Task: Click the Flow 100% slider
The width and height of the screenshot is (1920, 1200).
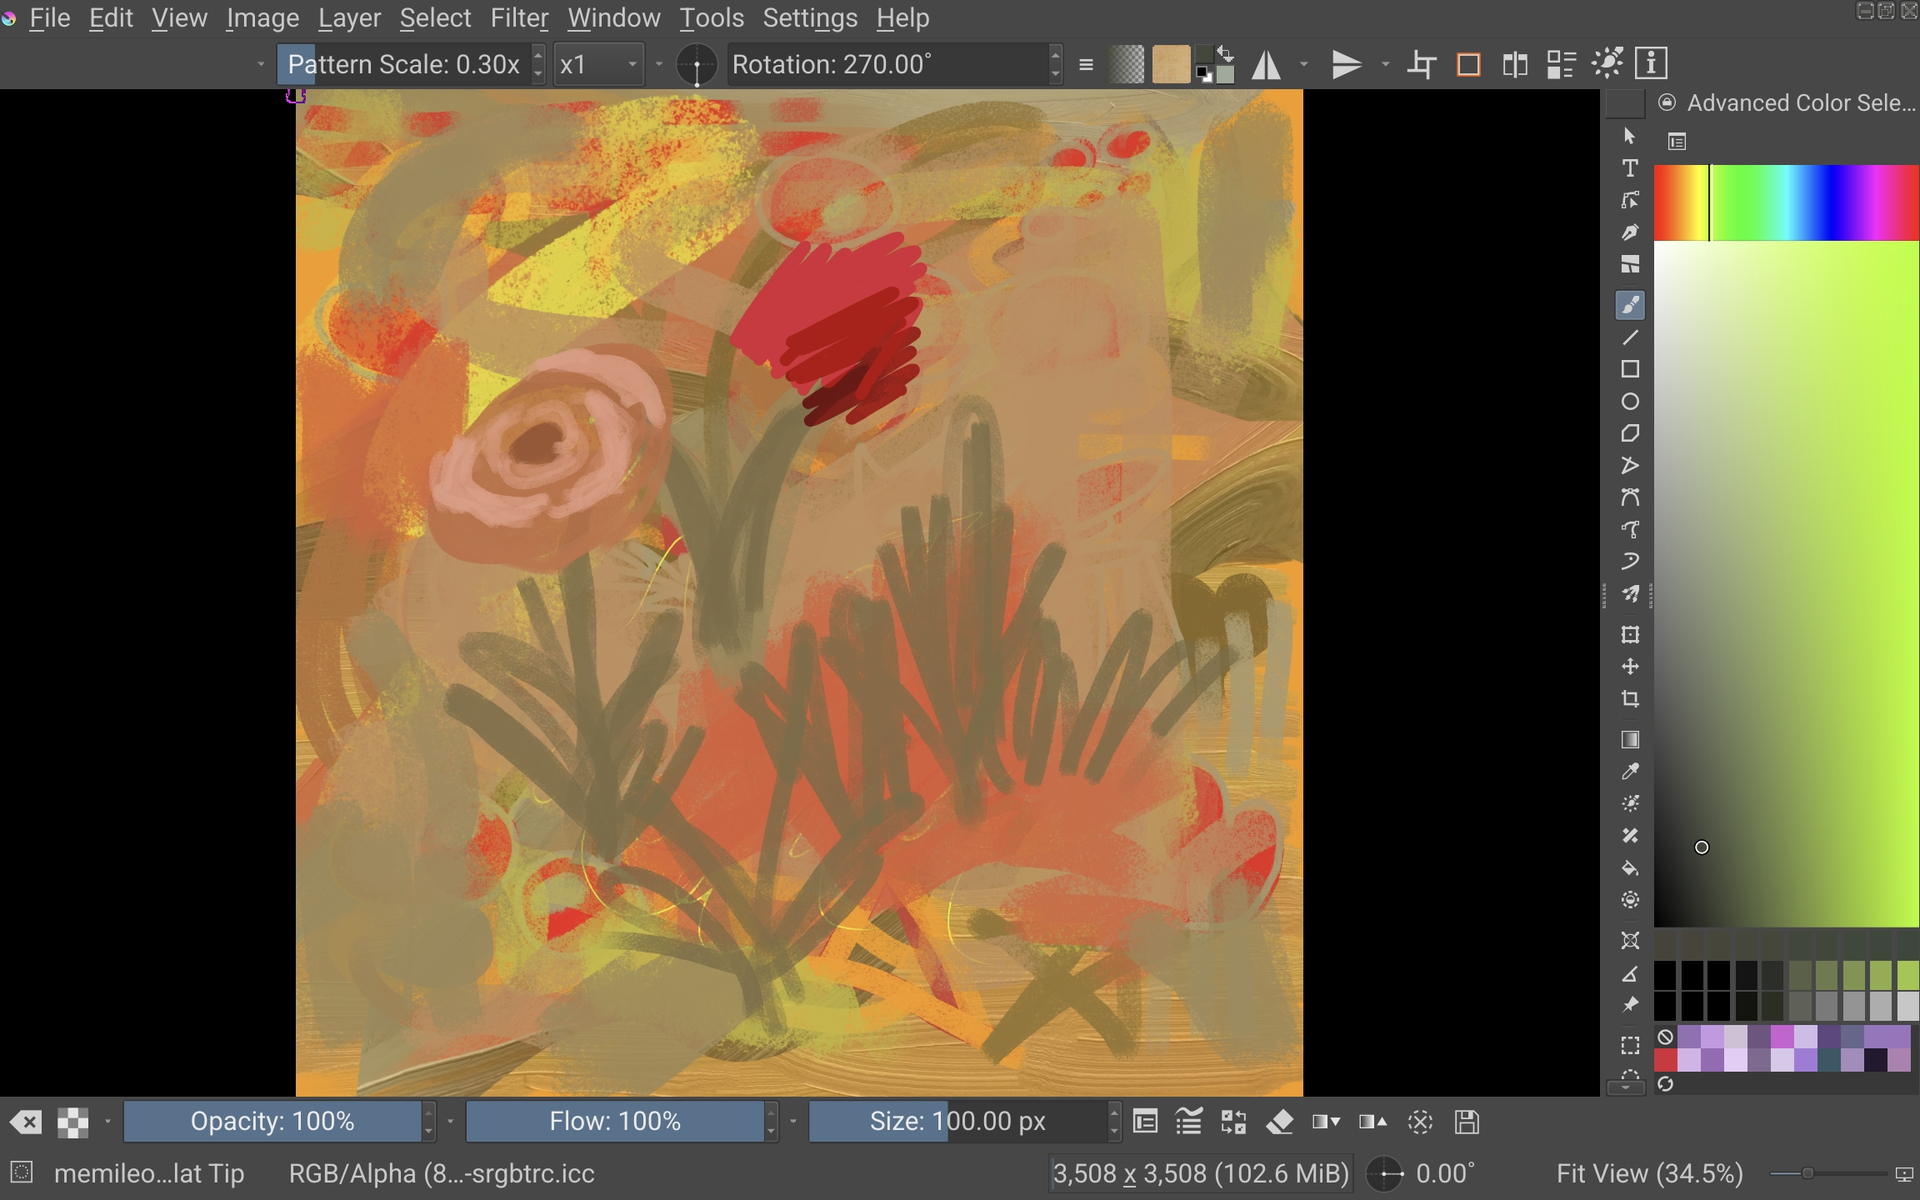Action: point(615,1122)
